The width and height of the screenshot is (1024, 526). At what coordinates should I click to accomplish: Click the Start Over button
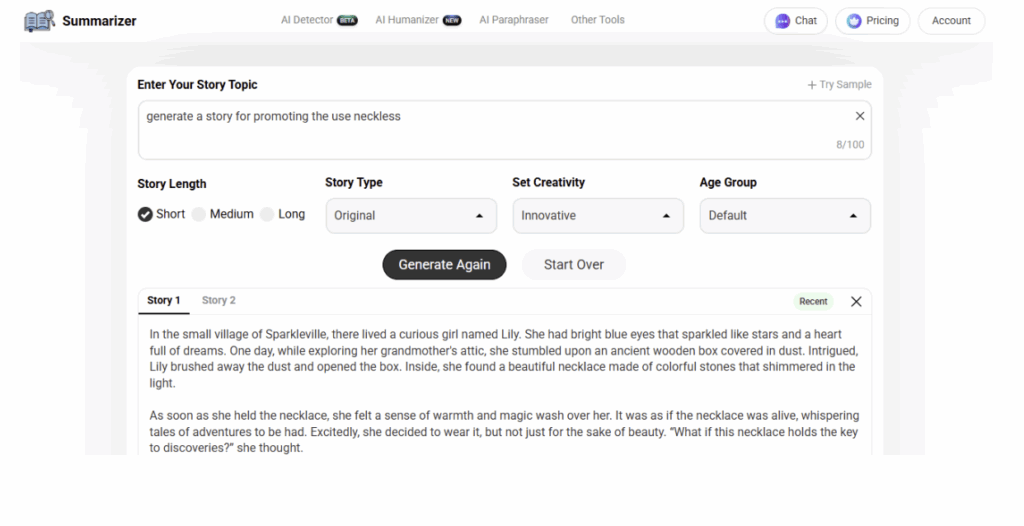573,265
